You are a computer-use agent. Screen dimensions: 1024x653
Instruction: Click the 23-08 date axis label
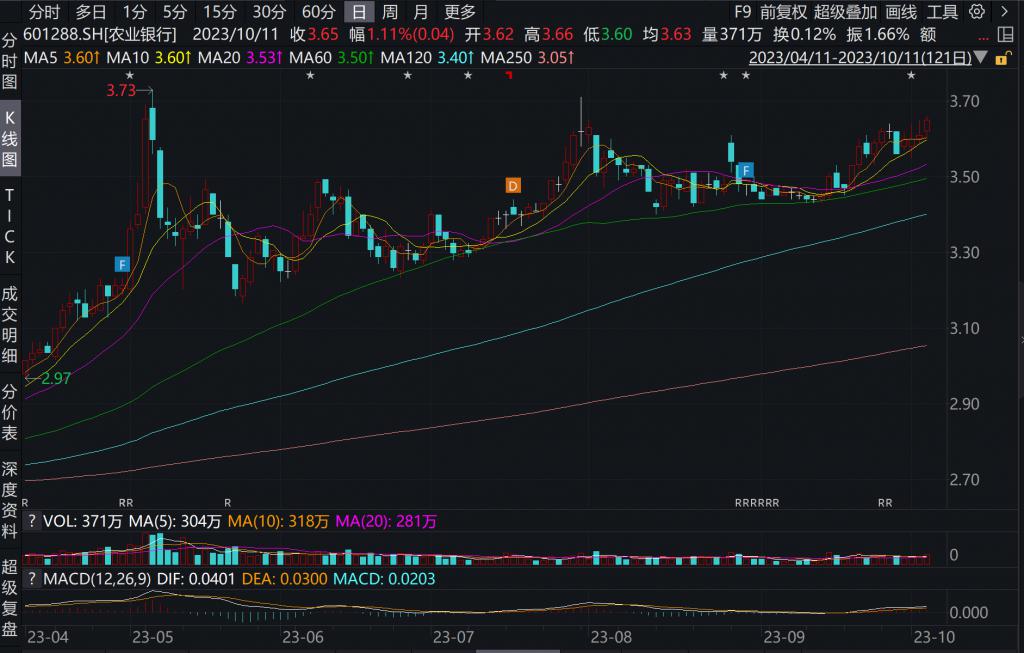(x=611, y=637)
